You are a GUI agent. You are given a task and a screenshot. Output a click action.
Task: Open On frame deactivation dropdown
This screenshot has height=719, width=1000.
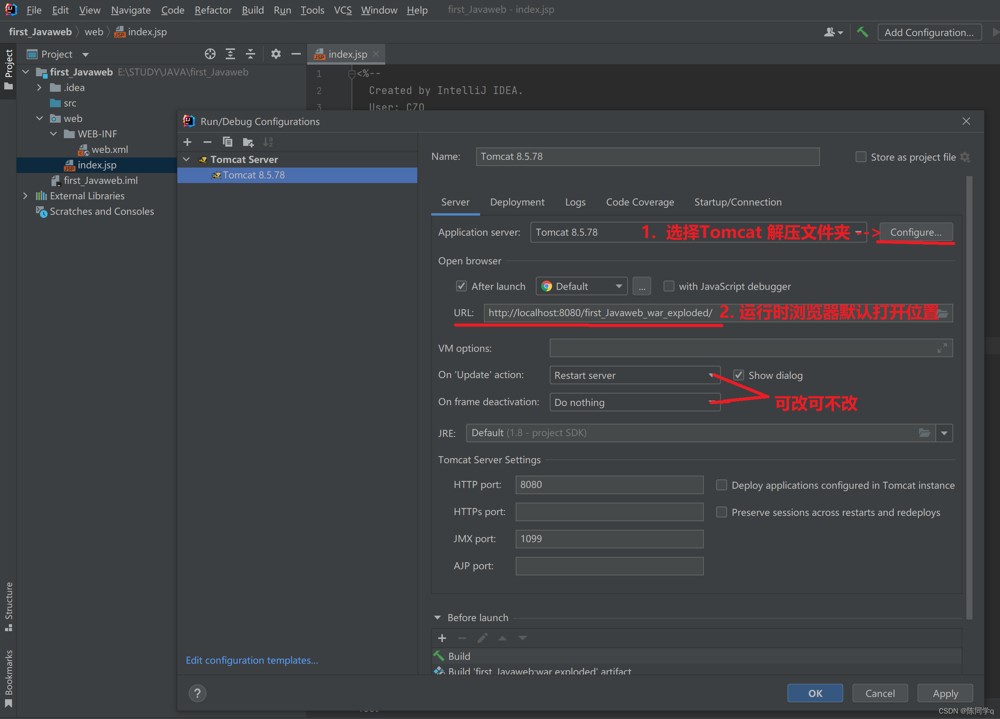tap(635, 403)
